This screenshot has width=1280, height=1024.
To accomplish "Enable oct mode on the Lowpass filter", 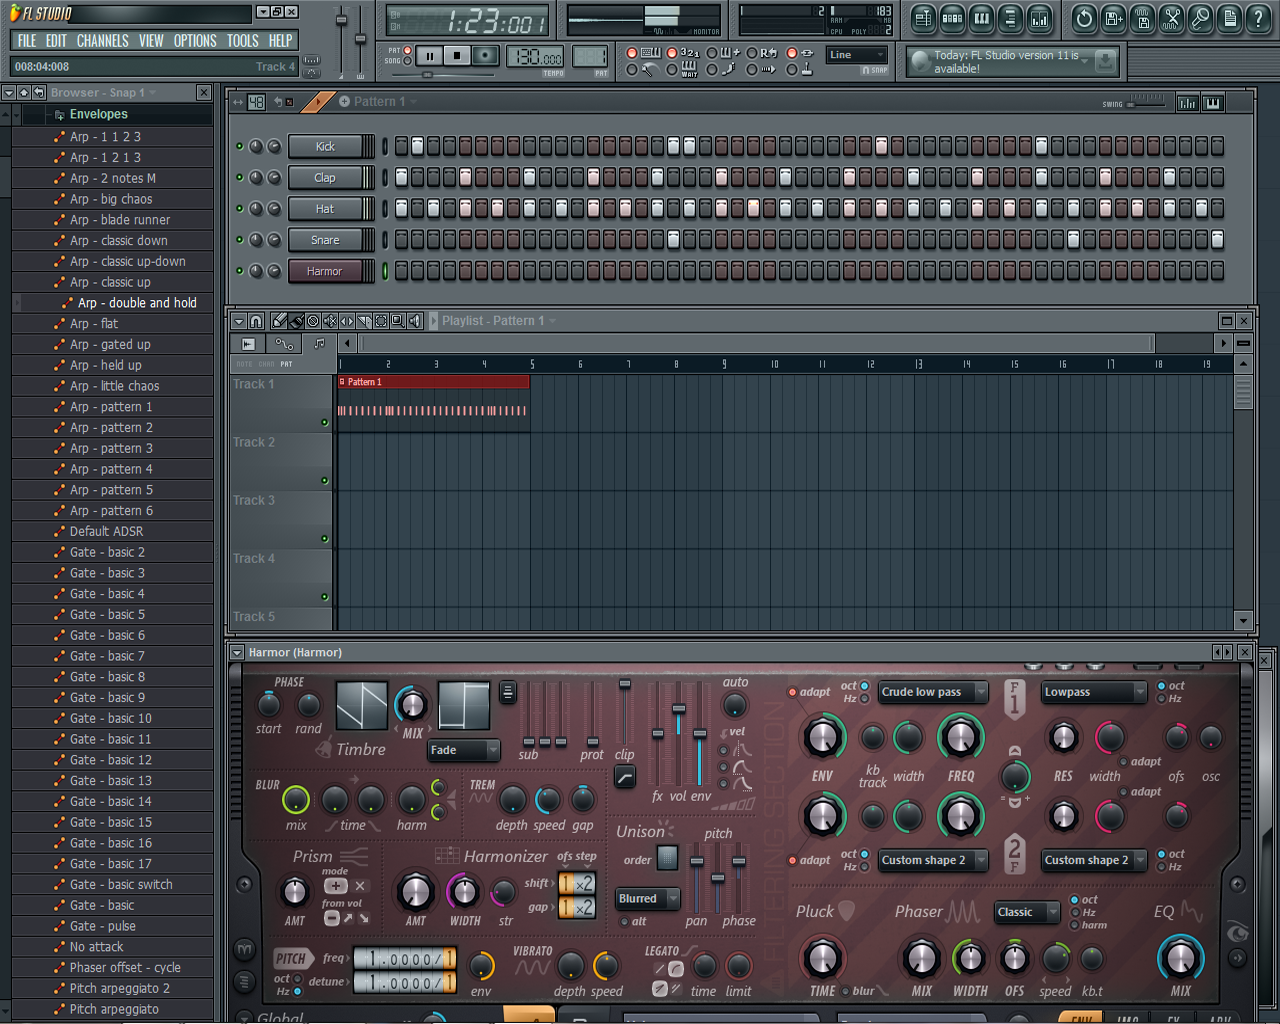I will pyautogui.click(x=1163, y=685).
